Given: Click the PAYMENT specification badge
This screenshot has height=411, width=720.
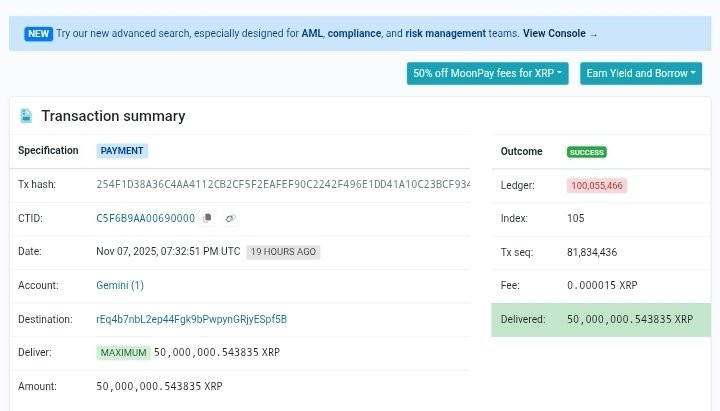Looking at the screenshot, I should [122, 151].
